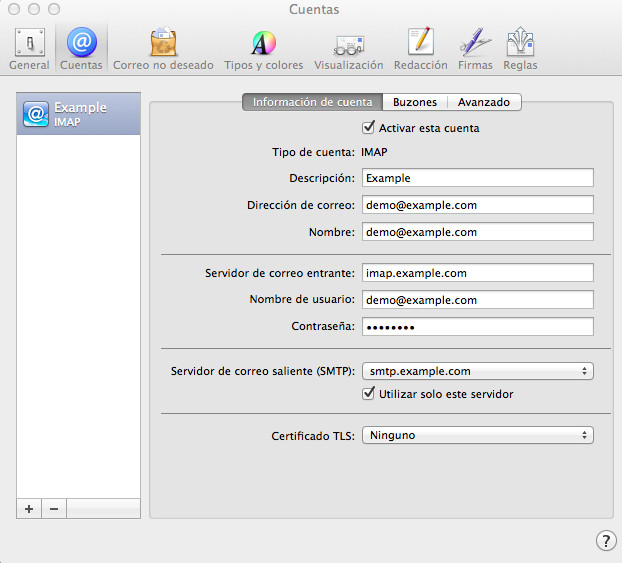Toggle Activar esta cuenta checkbox
This screenshot has width=622, height=563.
pyautogui.click(x=368, y=128)
